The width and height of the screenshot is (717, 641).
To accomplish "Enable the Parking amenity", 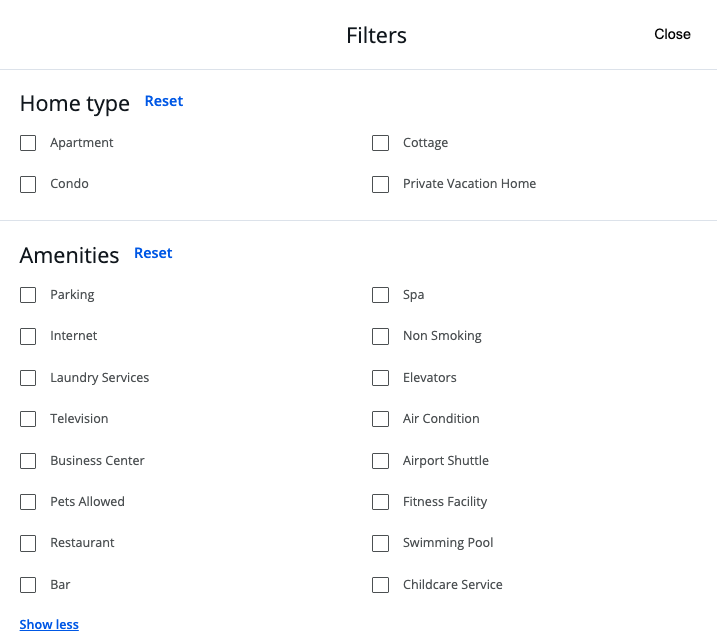I will 28,295.
